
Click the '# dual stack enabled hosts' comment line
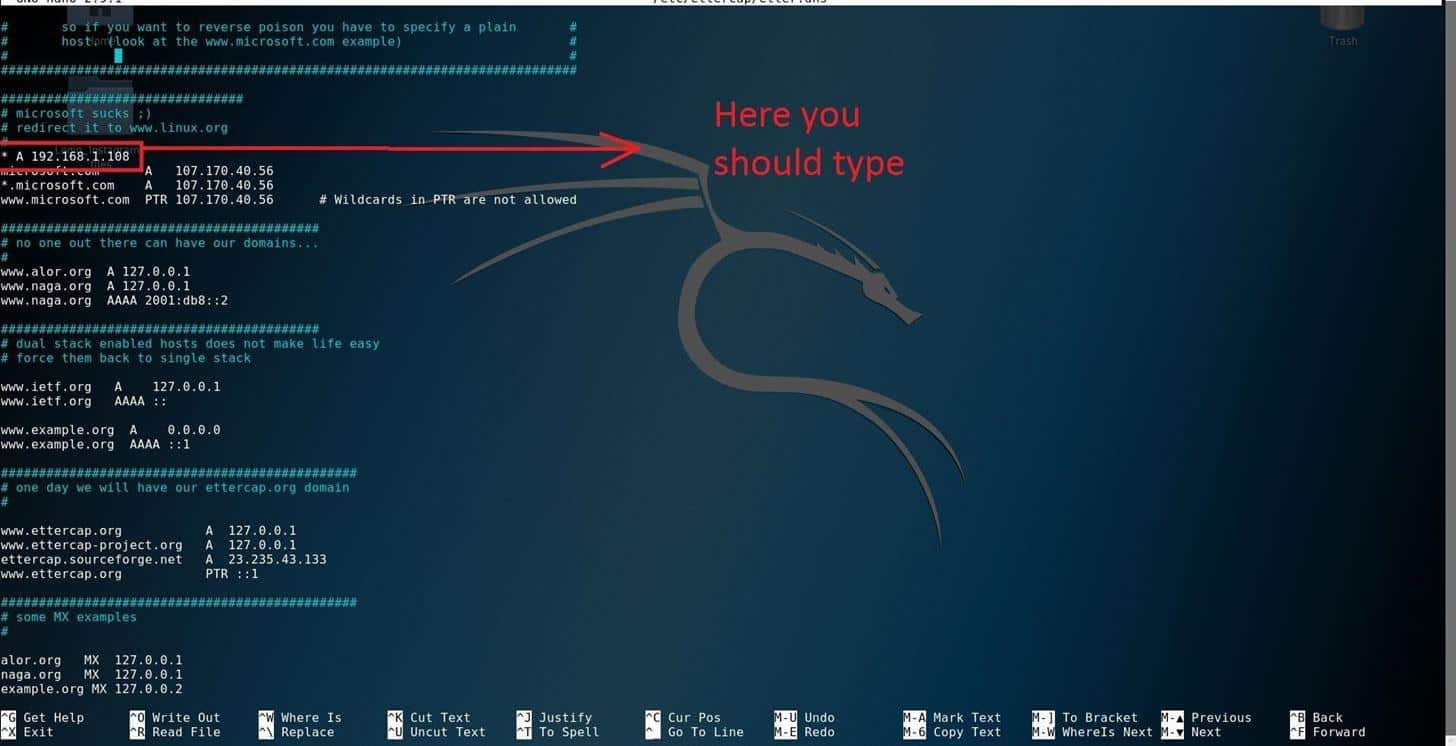(x=191, y=344)
